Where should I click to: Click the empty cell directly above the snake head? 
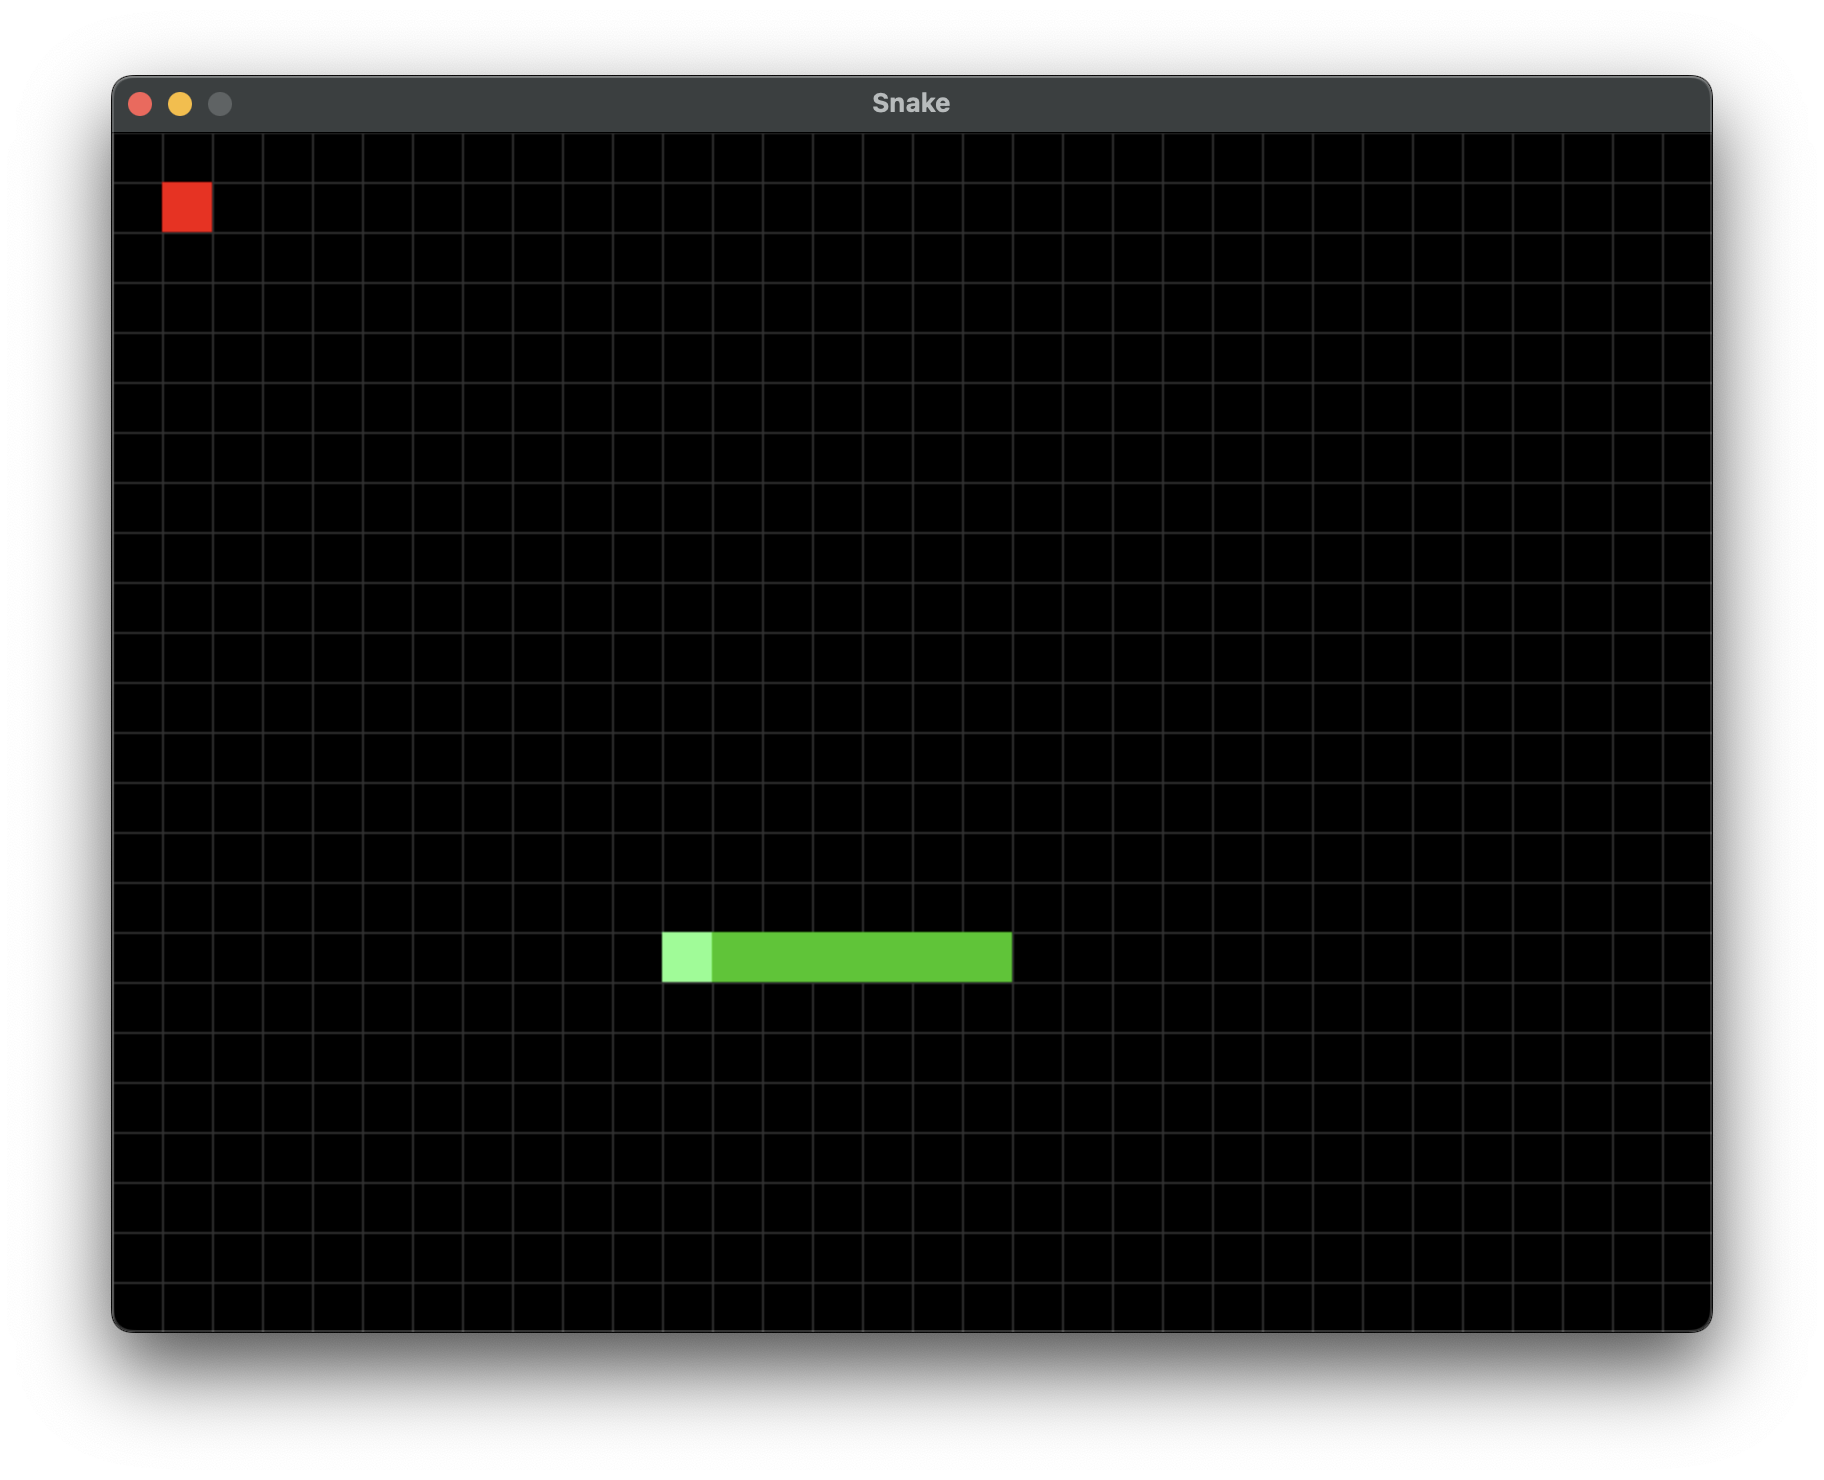click(x=687, y=907)
